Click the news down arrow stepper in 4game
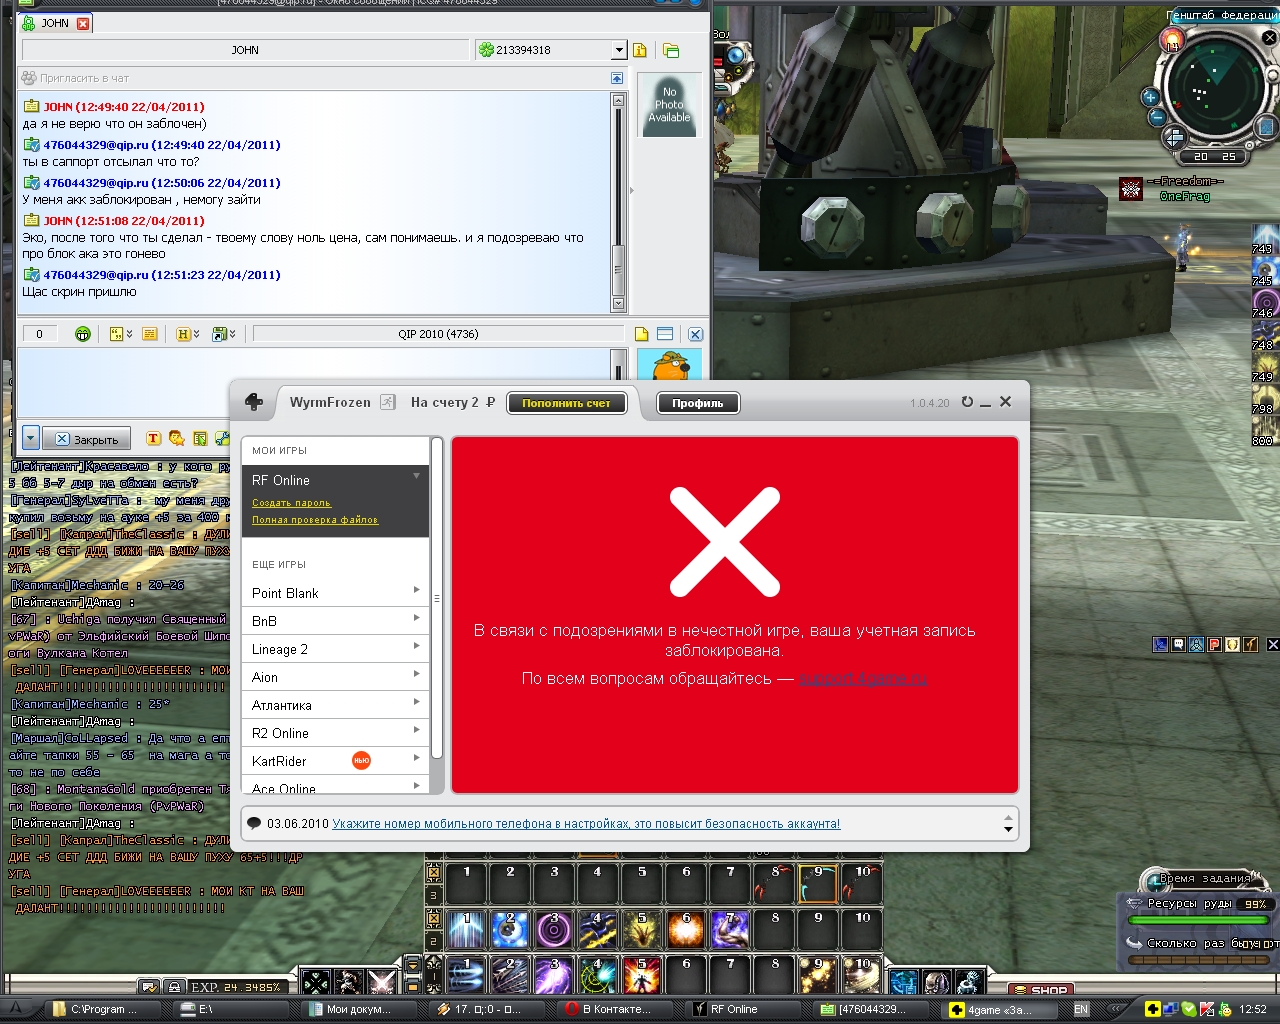This screenshot has width=1280, height=1024. pyautogui.click(x=1008, y=830)
